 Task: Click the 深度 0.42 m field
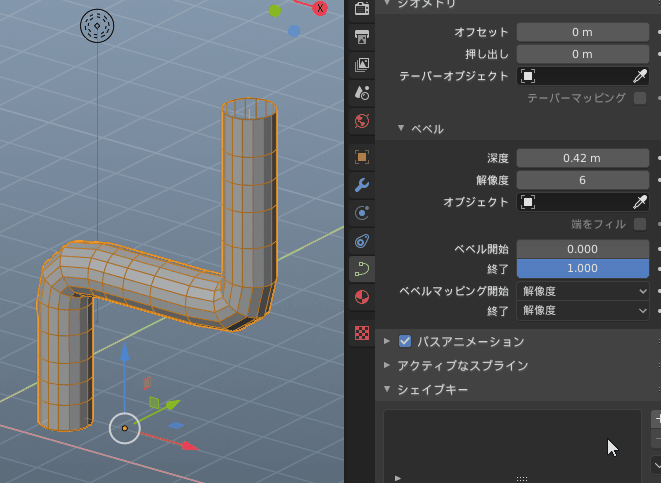click(x=583, y=158)
